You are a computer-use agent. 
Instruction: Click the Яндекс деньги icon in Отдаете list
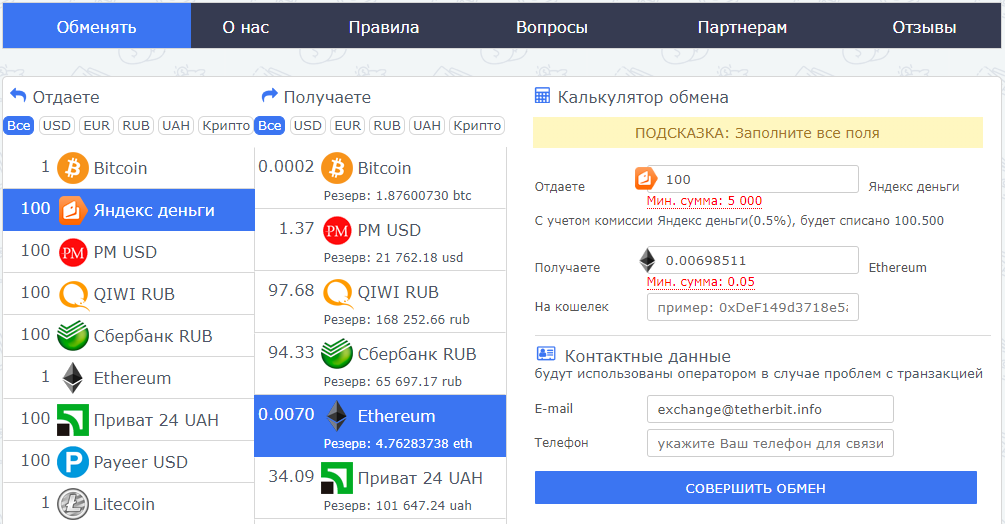pos(73,210)
